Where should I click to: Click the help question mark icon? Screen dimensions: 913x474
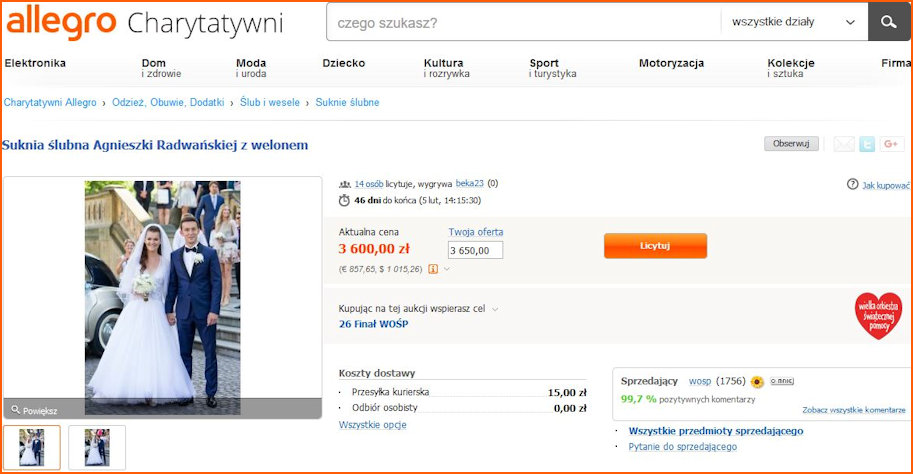pos(852,185)
